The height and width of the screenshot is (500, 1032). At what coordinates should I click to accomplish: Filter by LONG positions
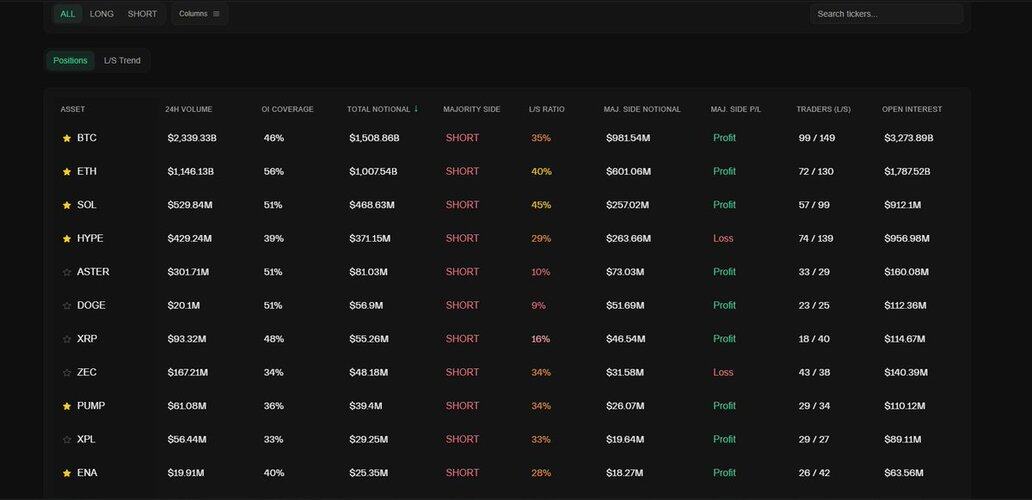coord(101,14)
